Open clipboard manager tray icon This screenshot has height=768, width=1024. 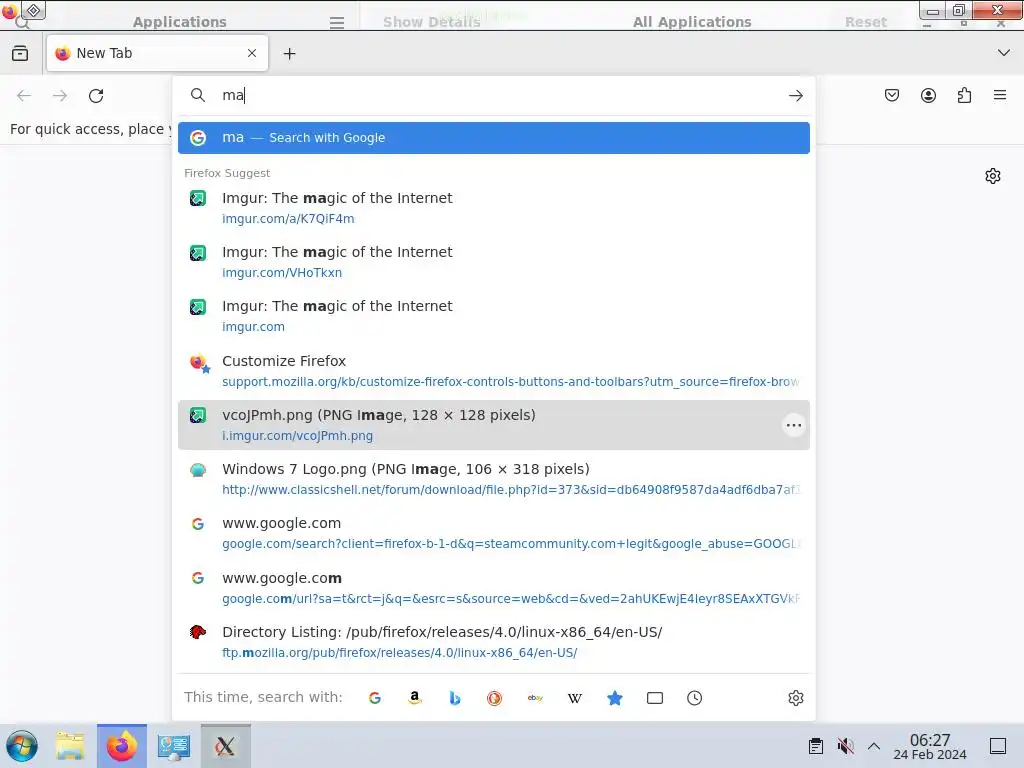click(x=816, y=746)
